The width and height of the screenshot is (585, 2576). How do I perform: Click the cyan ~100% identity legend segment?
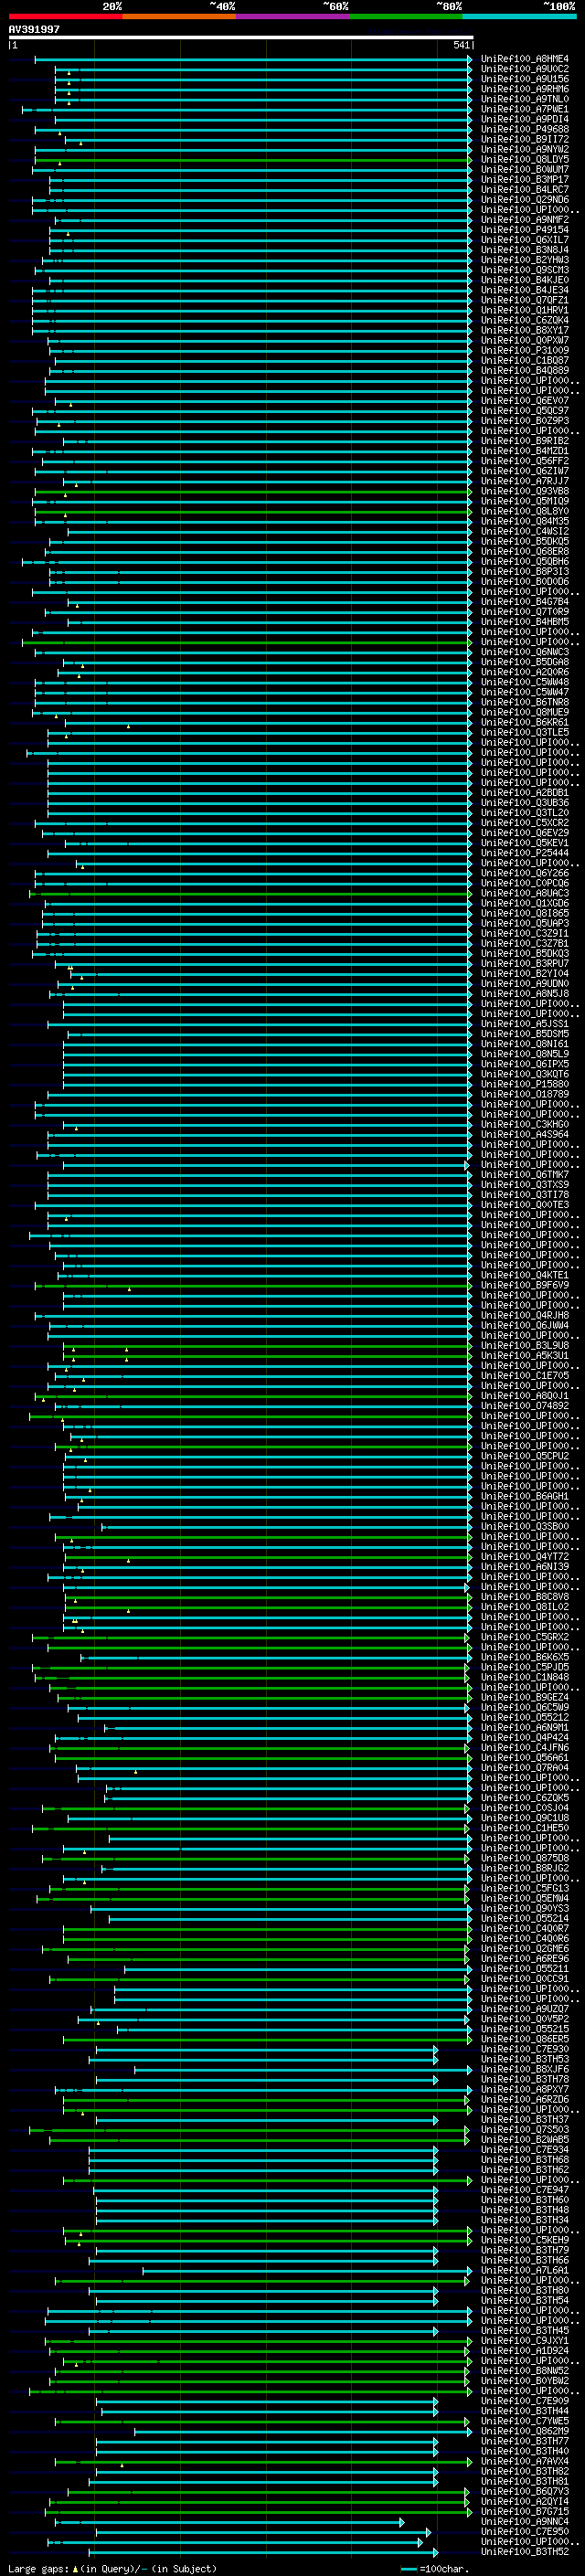(x=519, y=16)
